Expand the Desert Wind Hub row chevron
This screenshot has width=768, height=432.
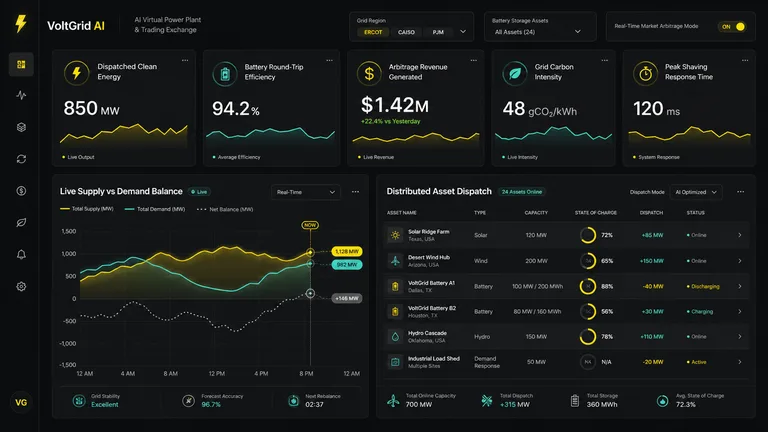(x=740, y=261)
